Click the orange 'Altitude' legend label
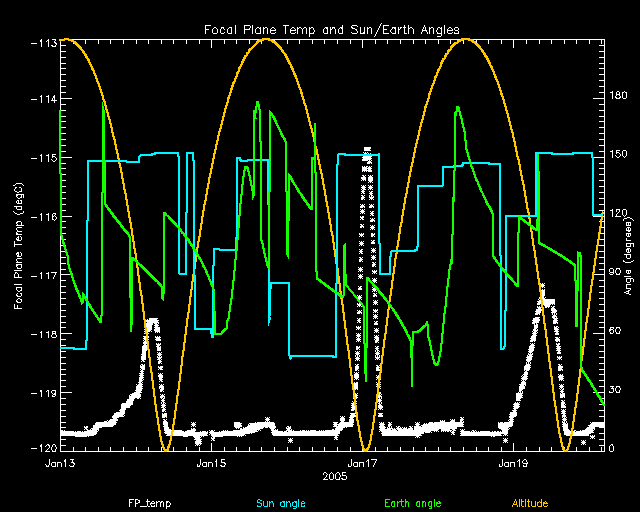 [x=529, y=501]
